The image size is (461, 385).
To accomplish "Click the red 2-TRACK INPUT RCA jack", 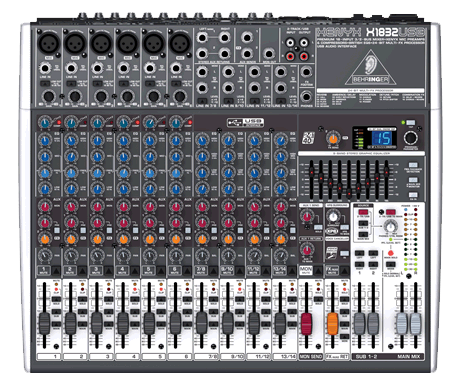I will click(291, 56).
